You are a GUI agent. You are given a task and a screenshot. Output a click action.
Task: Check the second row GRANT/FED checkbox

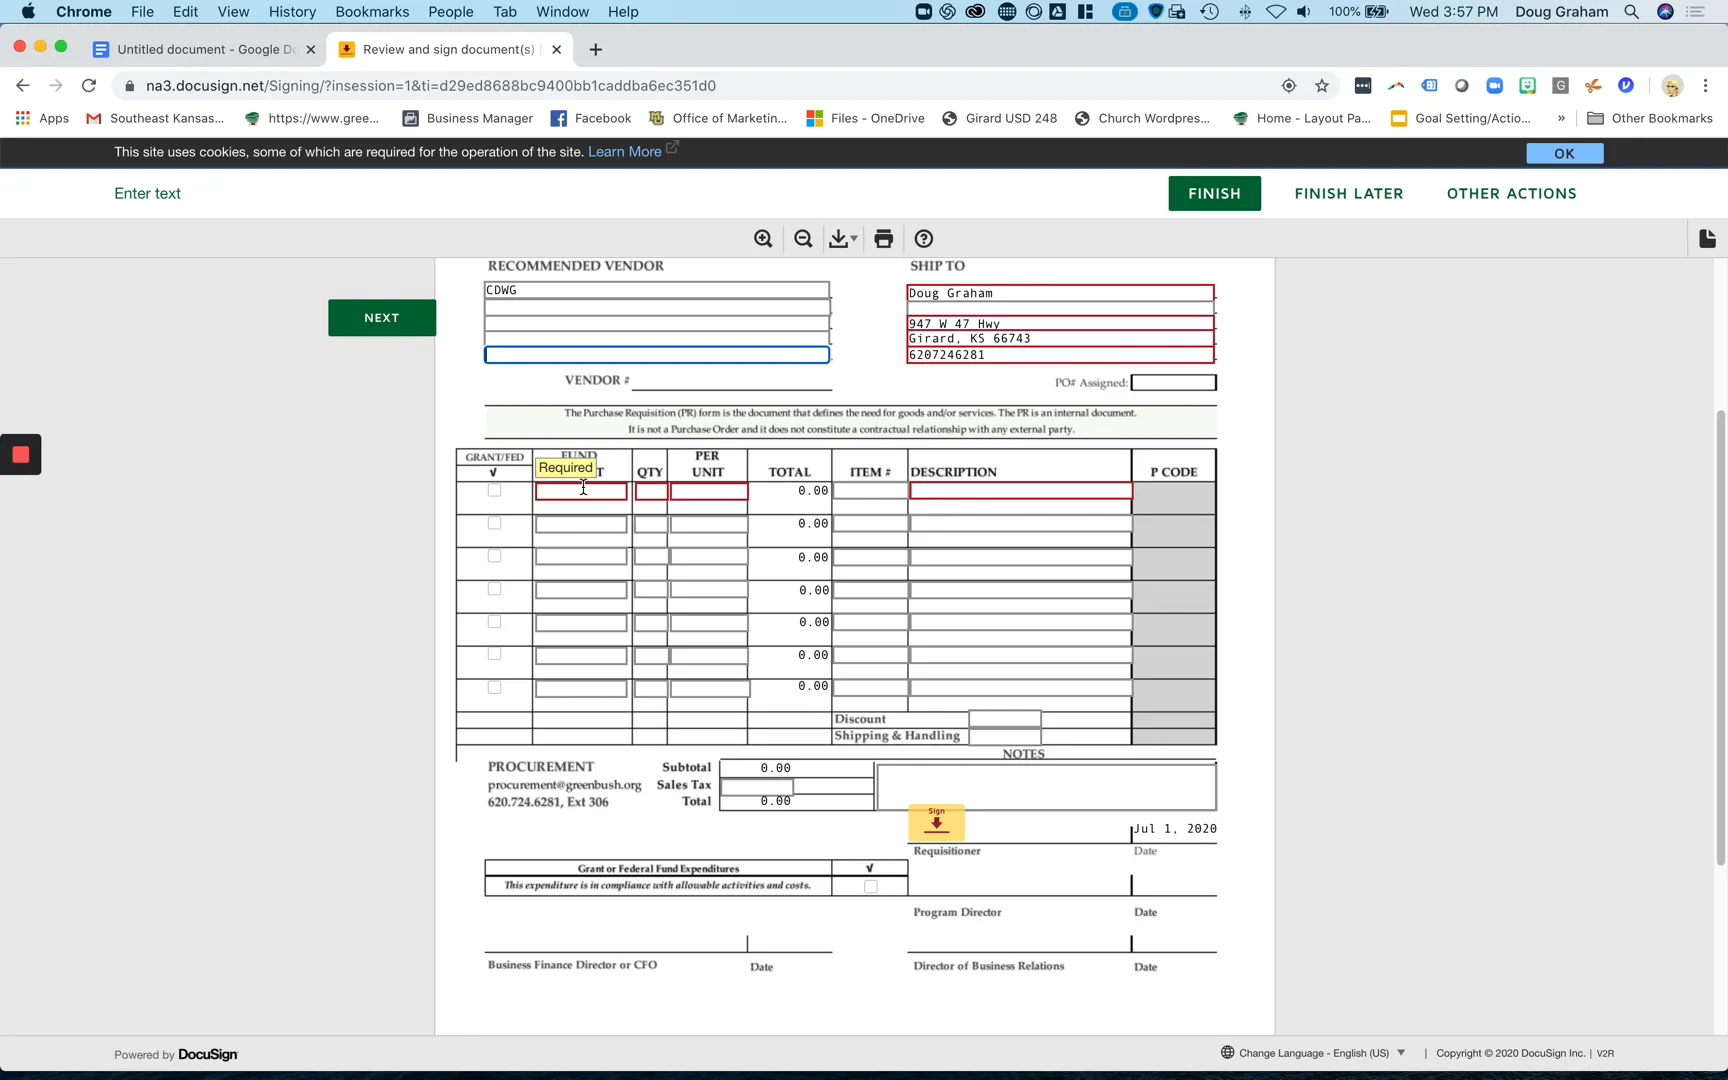(x=493, y=523)
